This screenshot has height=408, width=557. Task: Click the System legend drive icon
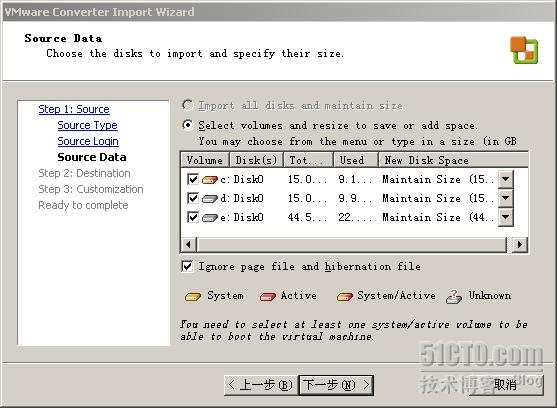click(193, 297)
